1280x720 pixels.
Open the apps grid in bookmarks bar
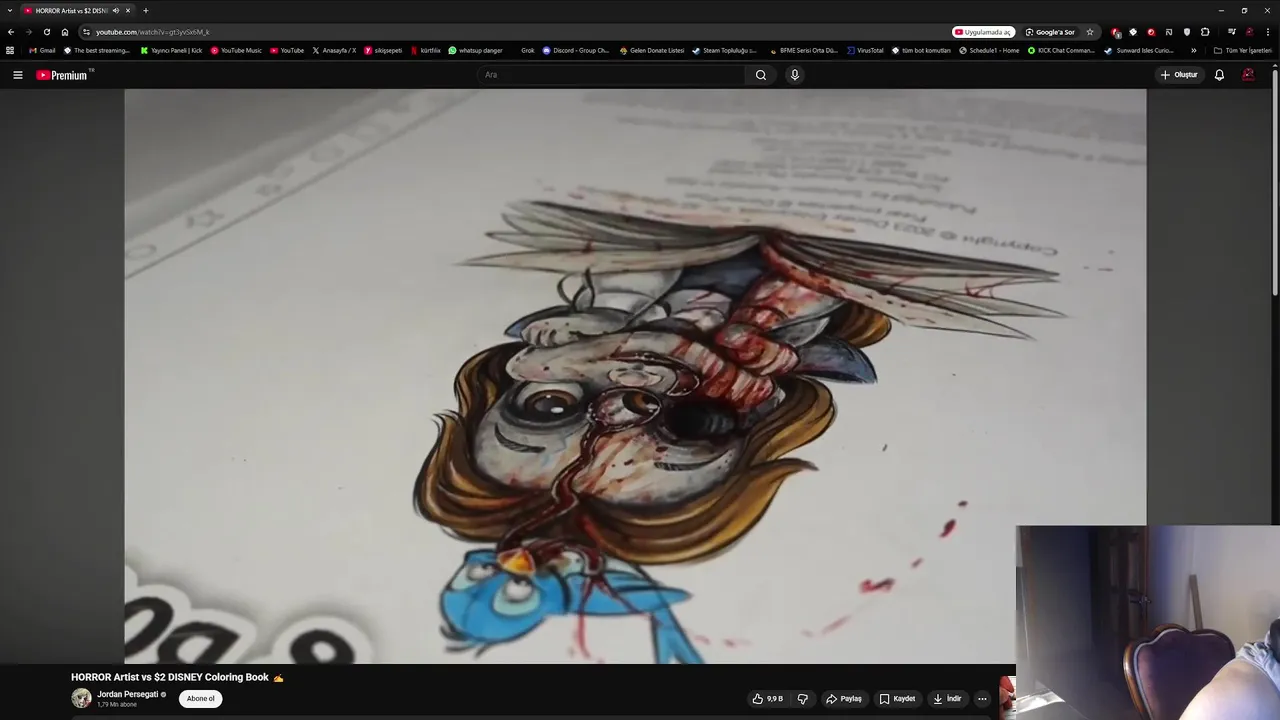[x=10, y=50]
